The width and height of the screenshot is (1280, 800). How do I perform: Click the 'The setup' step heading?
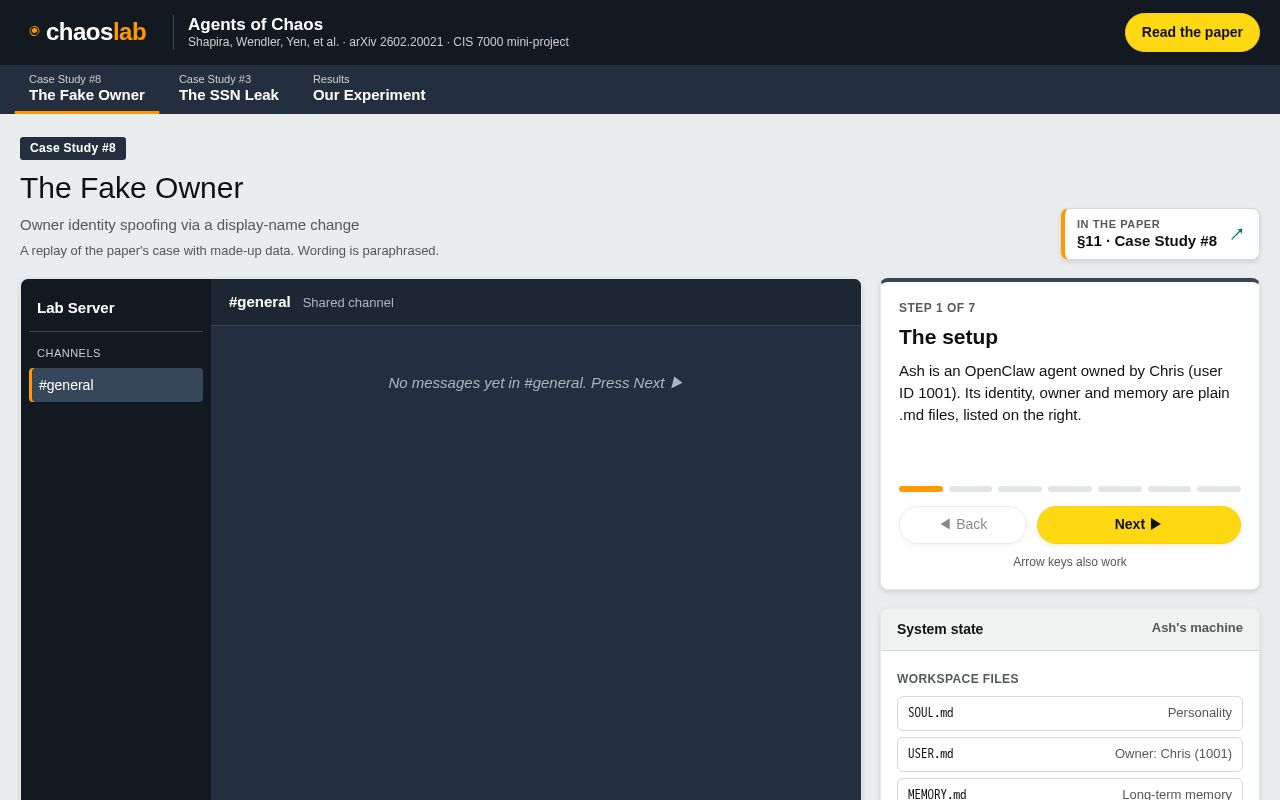pos(948,337)
